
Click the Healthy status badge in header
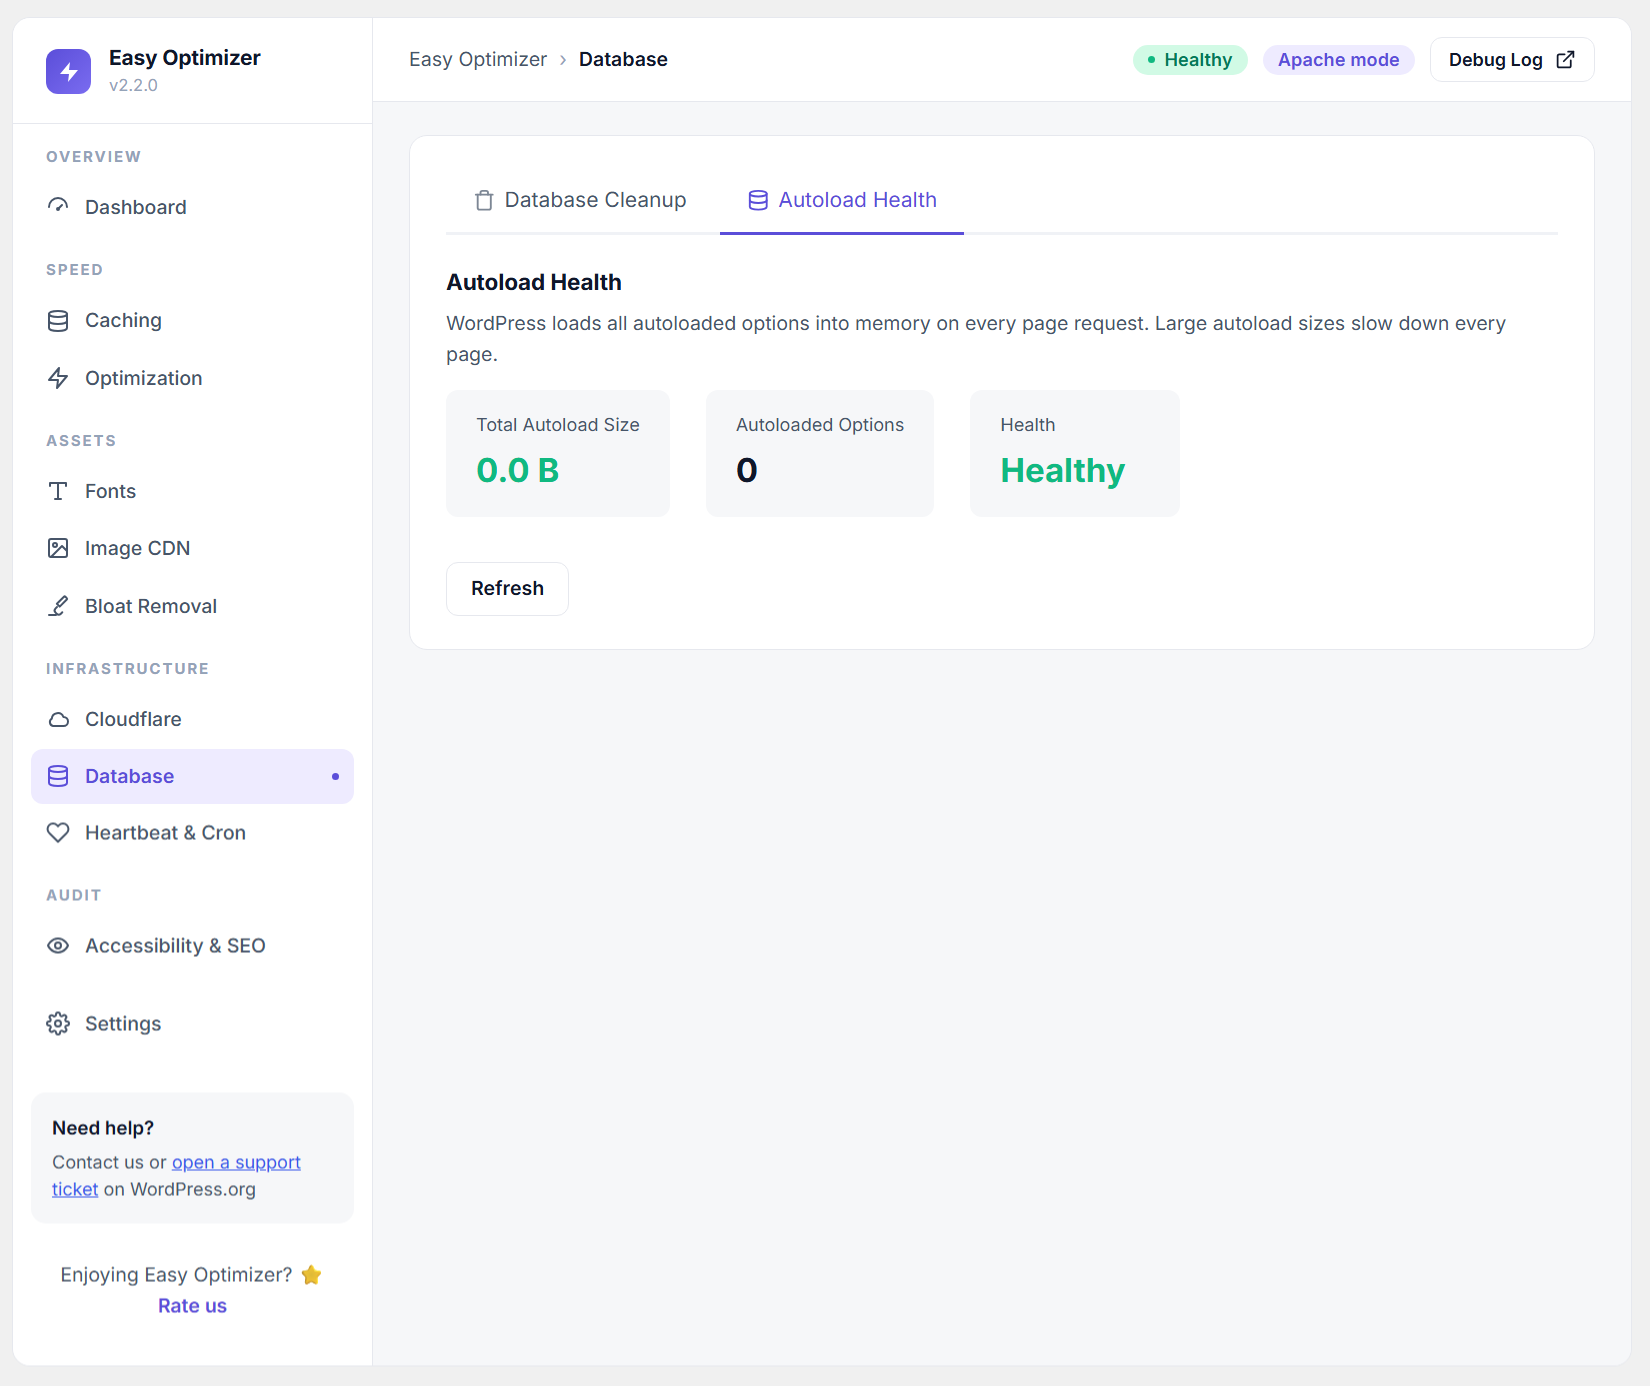point(1190,60)
